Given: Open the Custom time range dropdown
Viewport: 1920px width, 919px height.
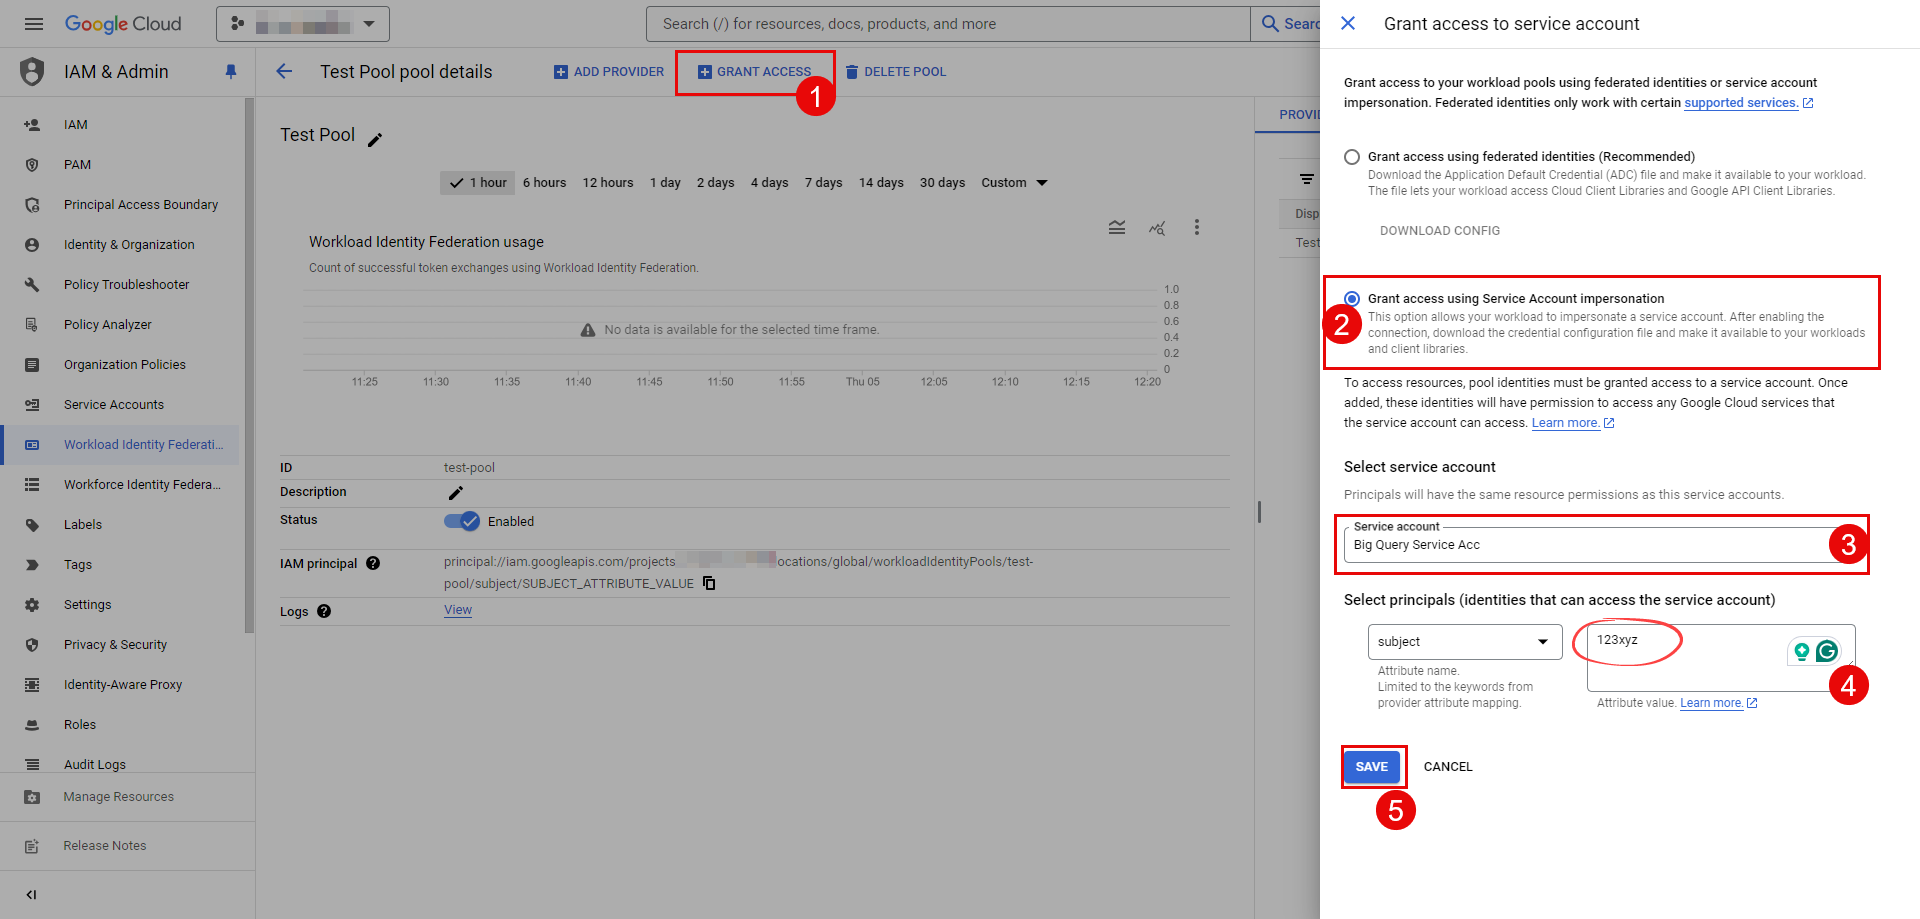Looking at the screenshot, I should click(x=1014, y=183).
